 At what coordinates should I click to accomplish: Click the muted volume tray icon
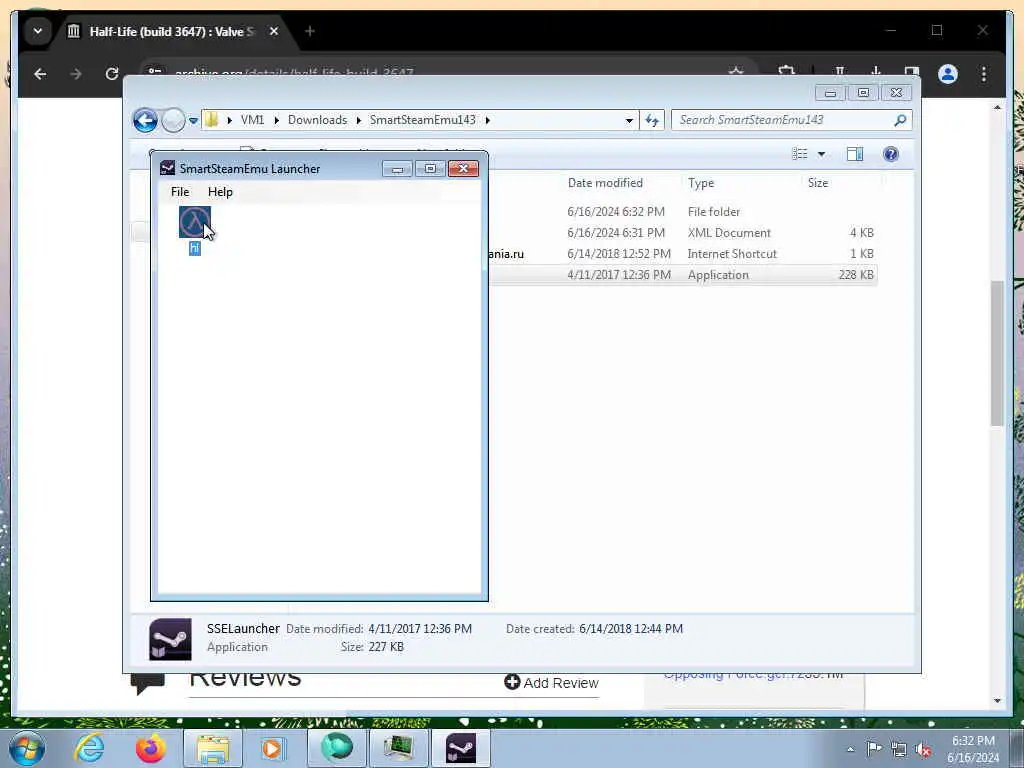[923, 750]
